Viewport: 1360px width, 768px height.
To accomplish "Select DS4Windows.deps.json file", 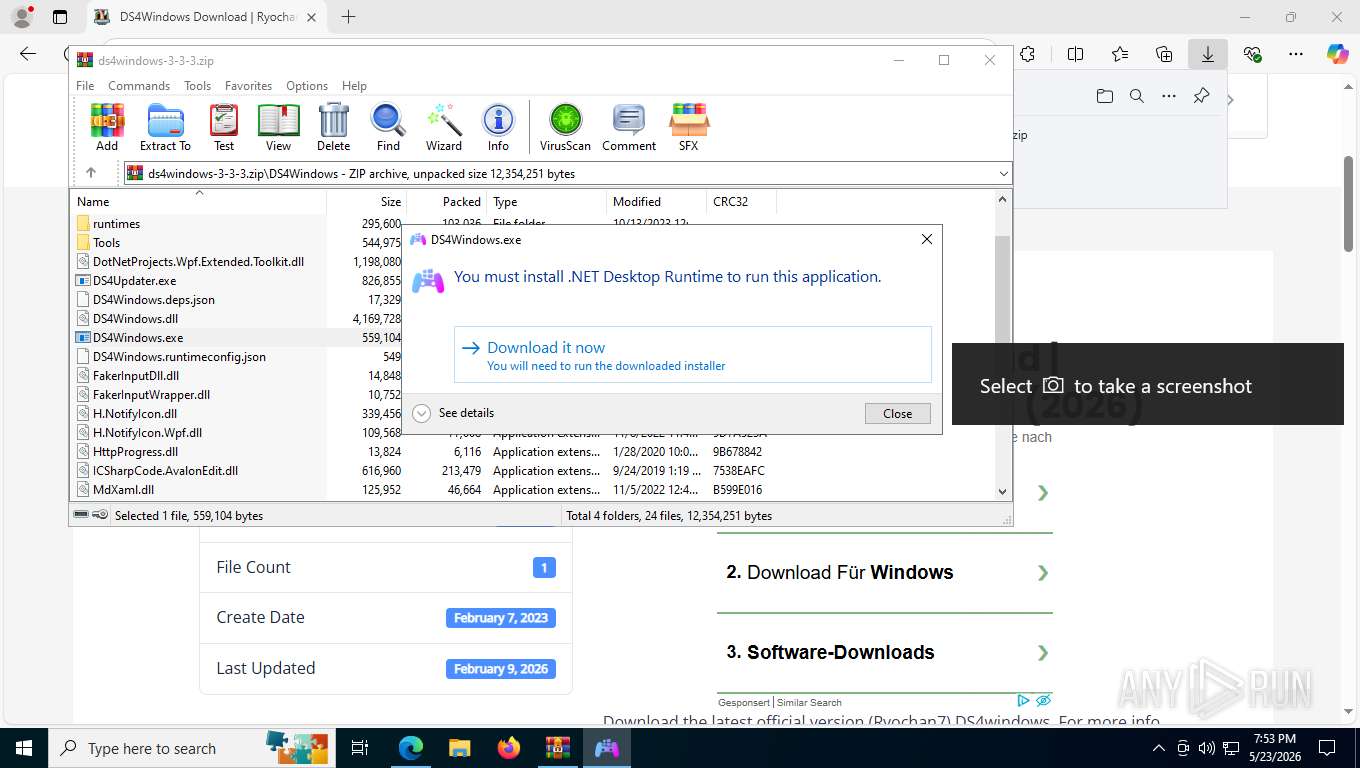I will 153,300.
